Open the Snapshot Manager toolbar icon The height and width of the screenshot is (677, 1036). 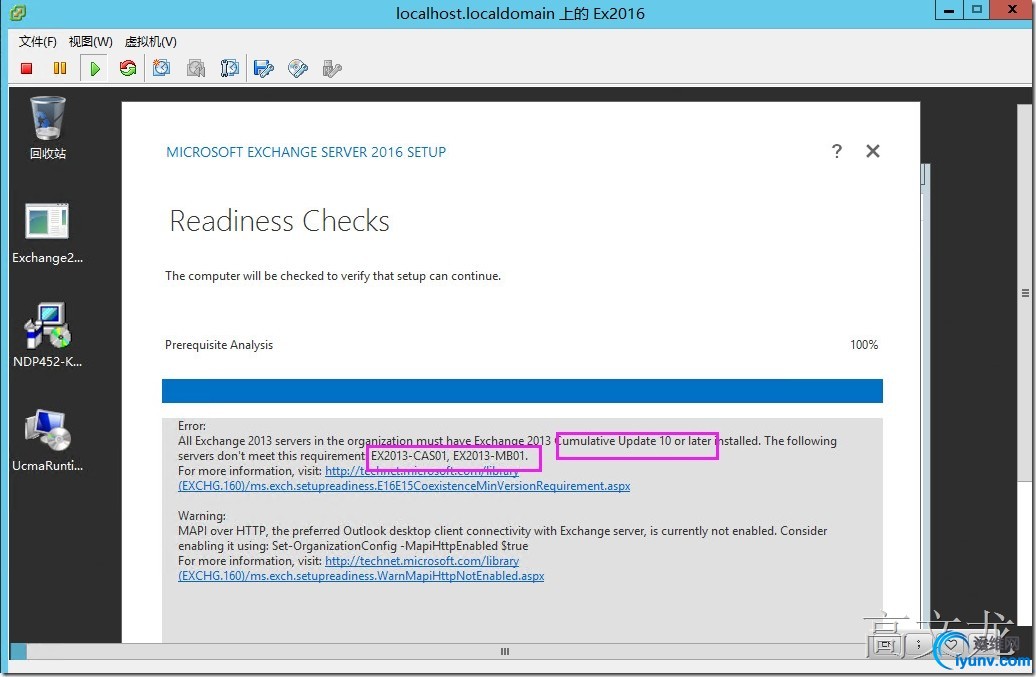[x=229, y=68]
